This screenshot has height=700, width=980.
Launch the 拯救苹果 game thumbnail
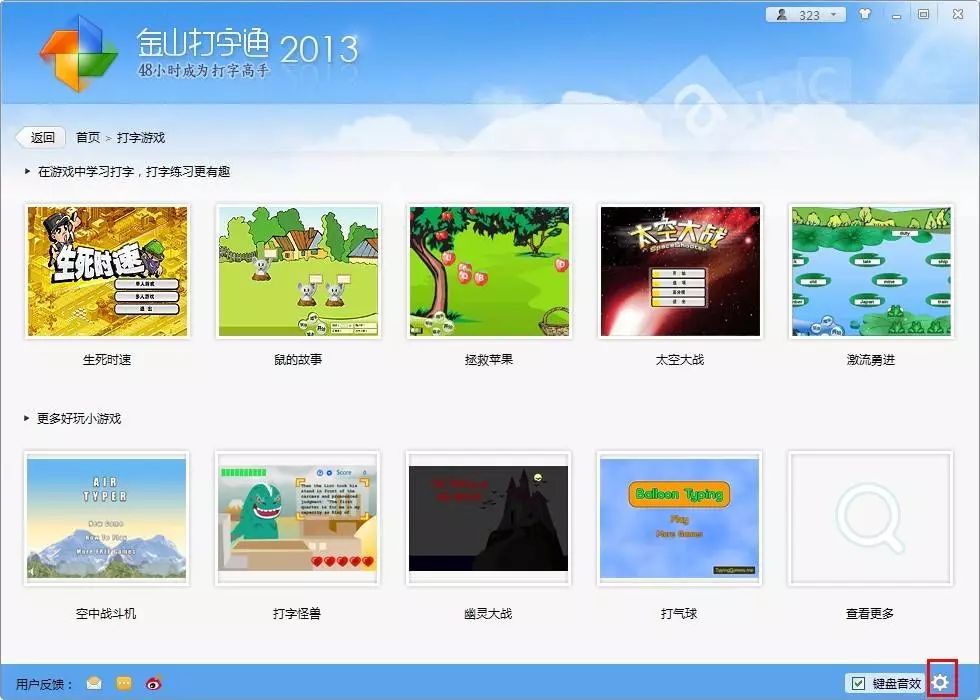[x=489, y=271]
